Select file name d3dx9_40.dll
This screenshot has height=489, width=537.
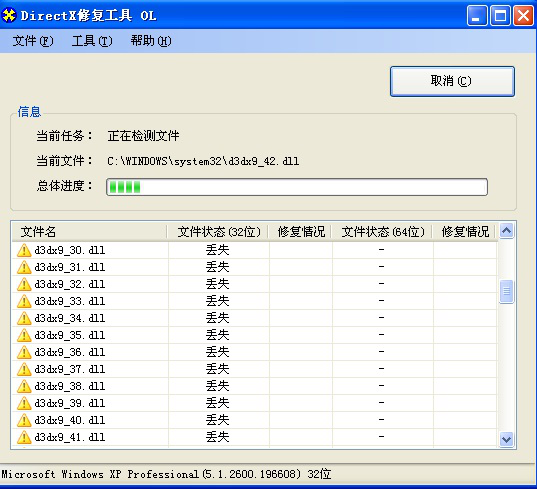tap(70, 421)
